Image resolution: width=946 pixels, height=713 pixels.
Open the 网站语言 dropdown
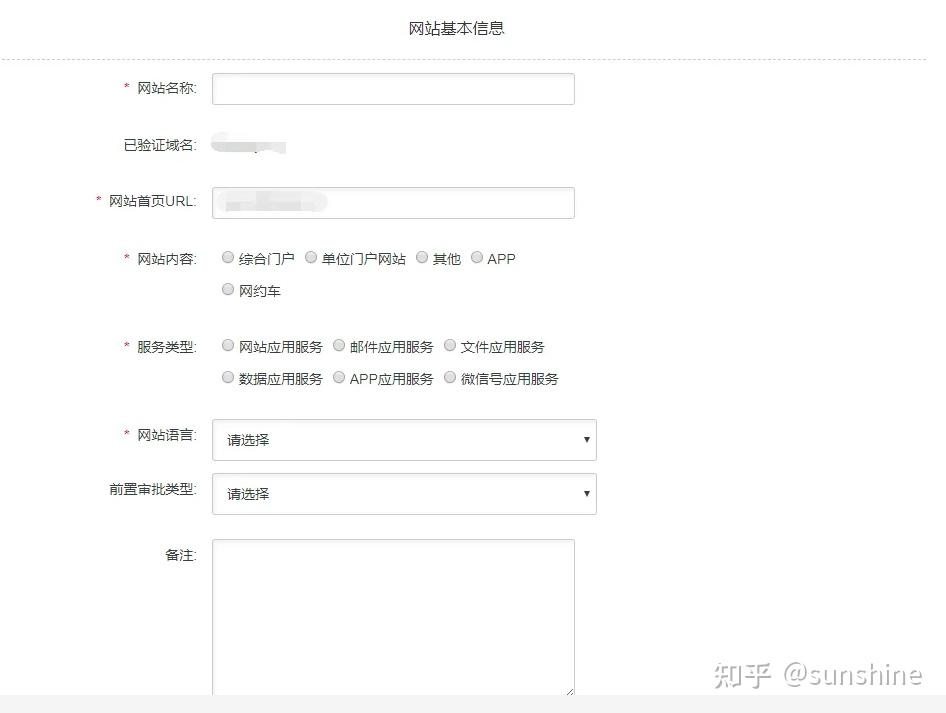(404, 439)
